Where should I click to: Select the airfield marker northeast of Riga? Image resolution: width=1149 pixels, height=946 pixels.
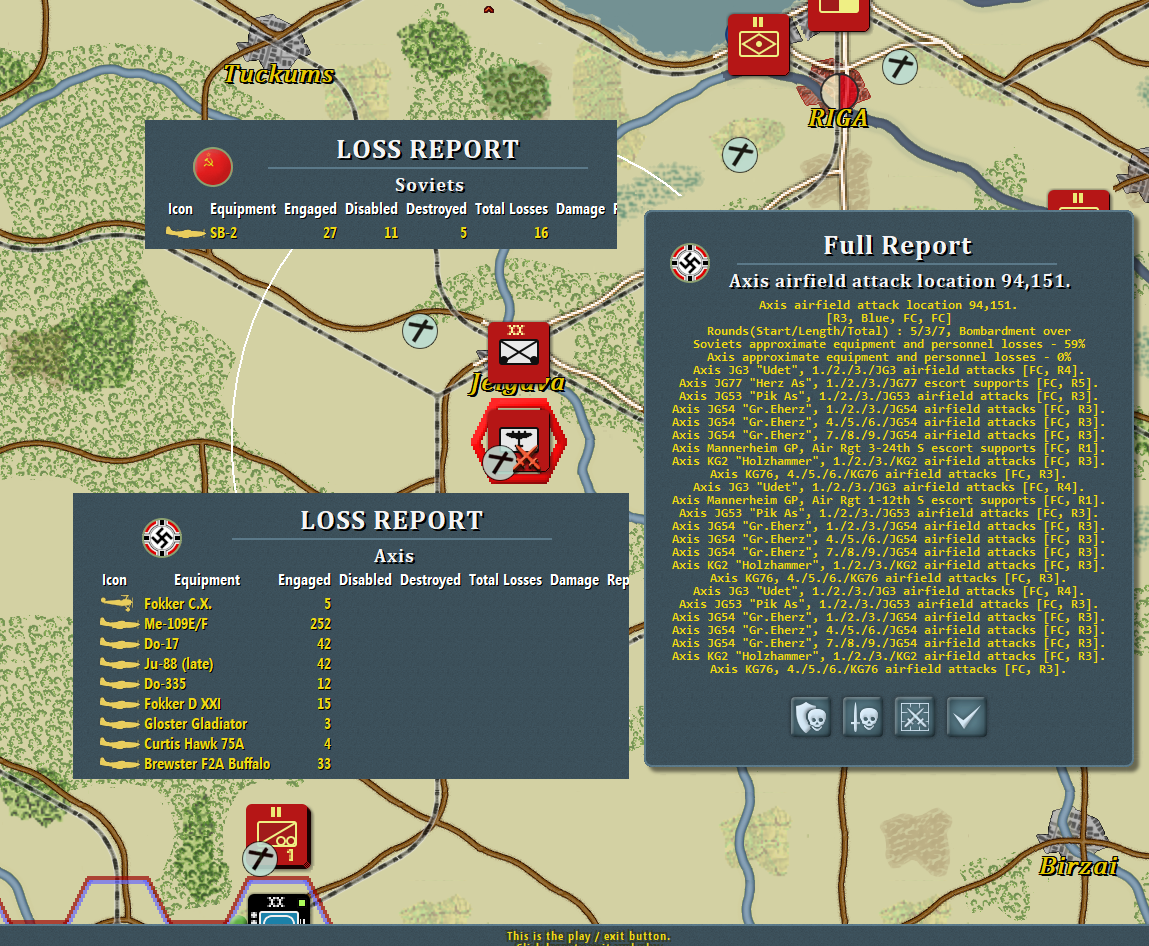900,67
